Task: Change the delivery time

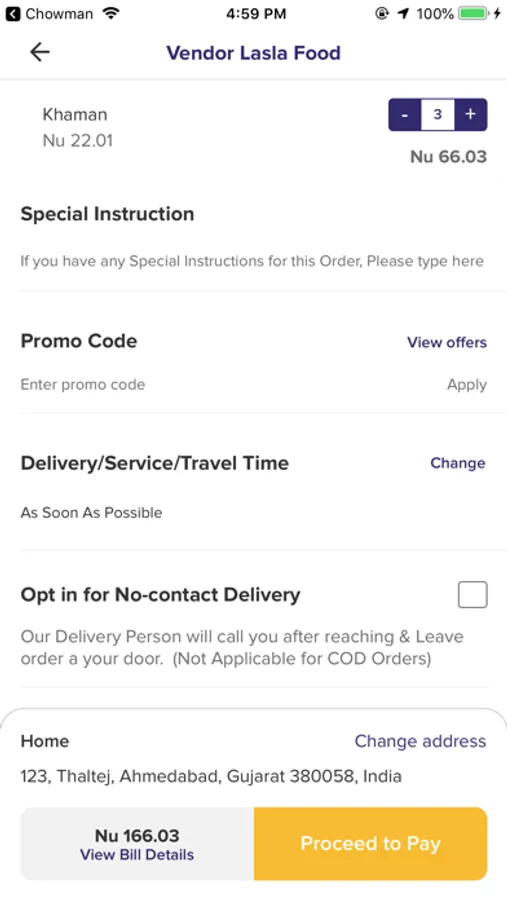Action: 458,463
